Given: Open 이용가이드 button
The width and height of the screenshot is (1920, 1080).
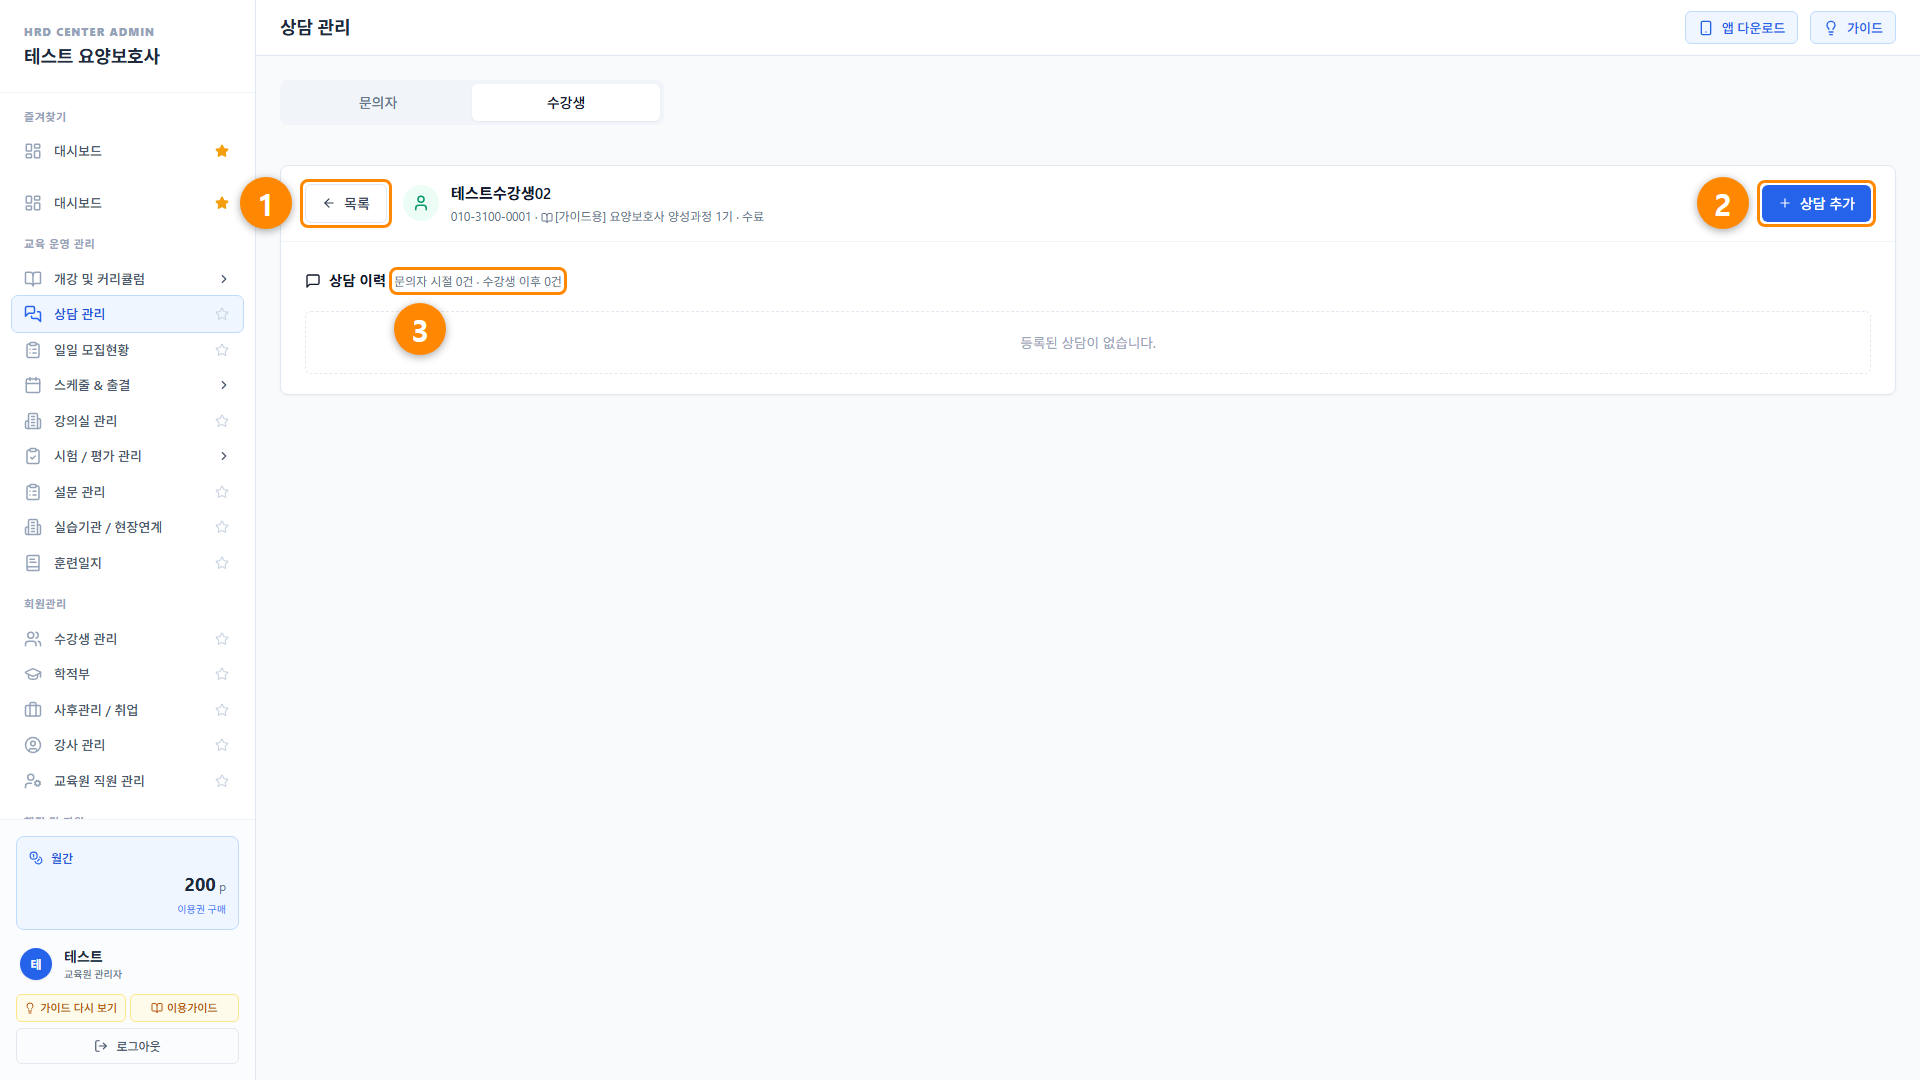Looking at the screenshot, I should (x=184, y=1008).
